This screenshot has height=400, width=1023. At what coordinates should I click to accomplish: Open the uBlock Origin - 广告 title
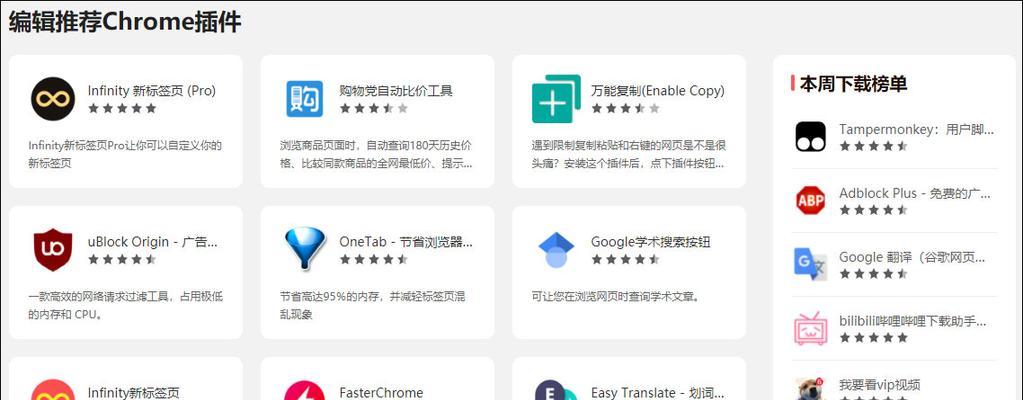(153, 242)
